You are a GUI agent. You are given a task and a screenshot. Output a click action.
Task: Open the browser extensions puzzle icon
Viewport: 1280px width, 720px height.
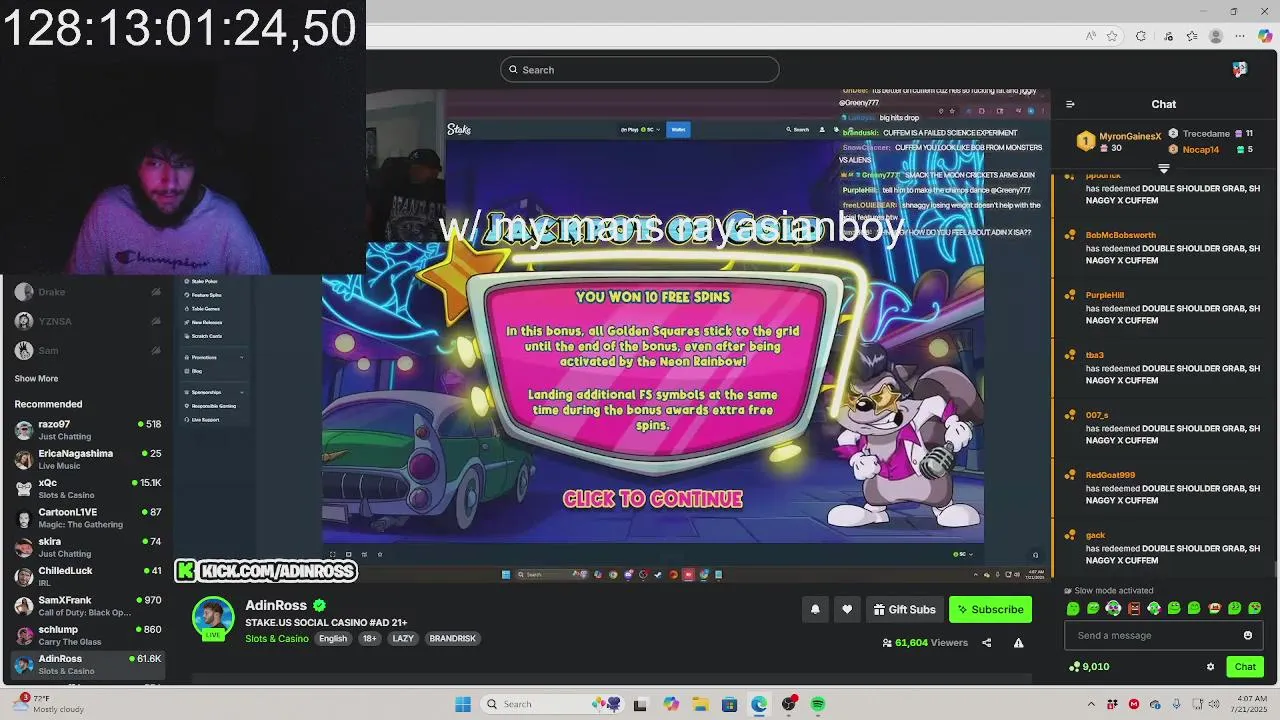(1141, 36)
